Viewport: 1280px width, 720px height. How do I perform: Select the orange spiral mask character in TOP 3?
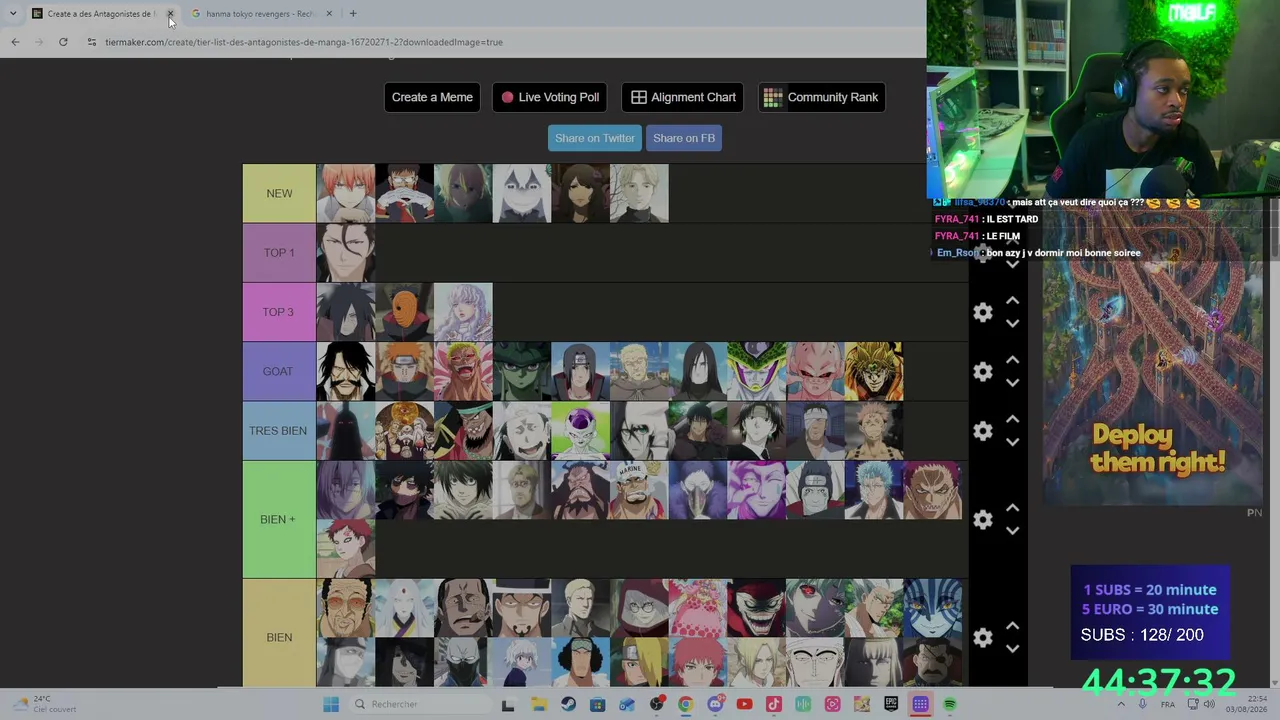405,312
